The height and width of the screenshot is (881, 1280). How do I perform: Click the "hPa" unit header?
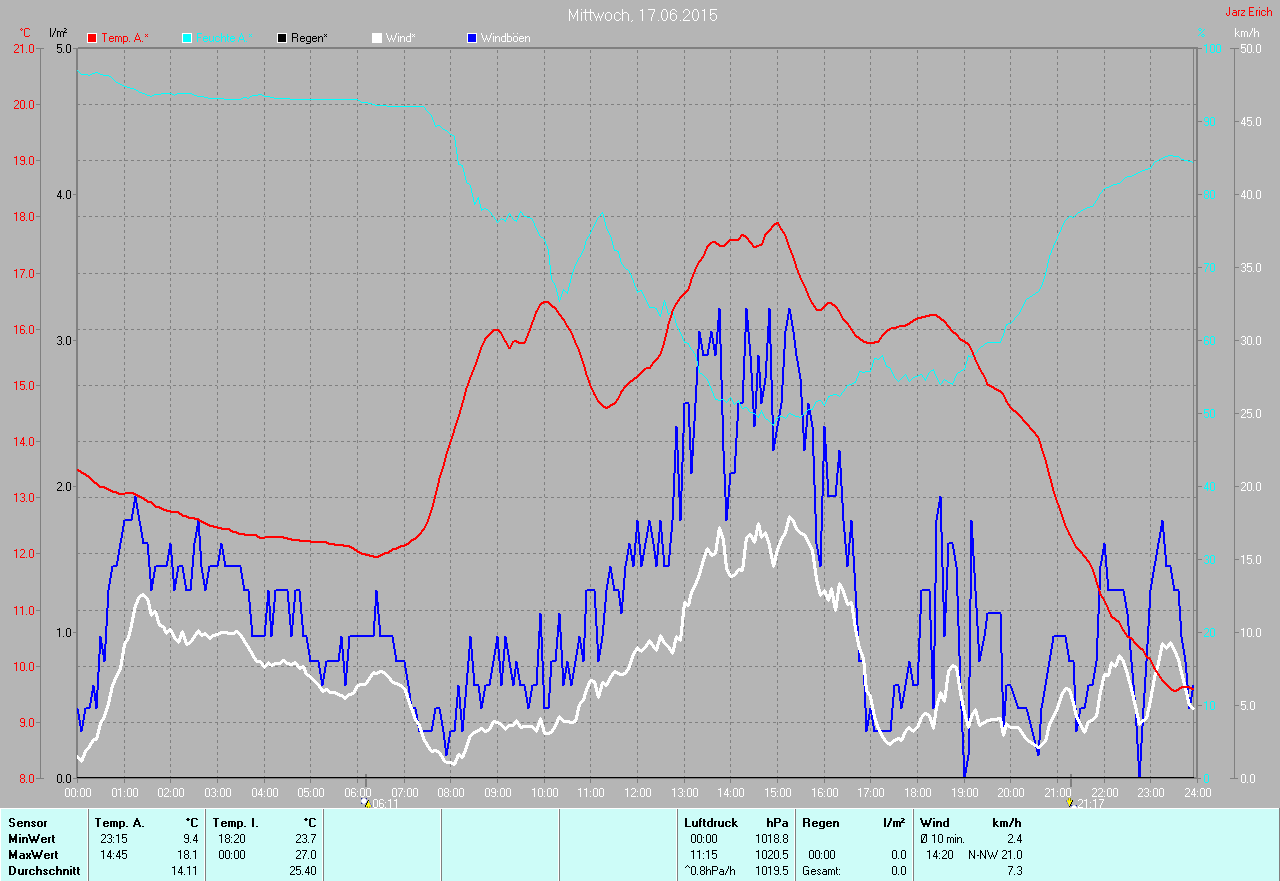coord(777,823)
